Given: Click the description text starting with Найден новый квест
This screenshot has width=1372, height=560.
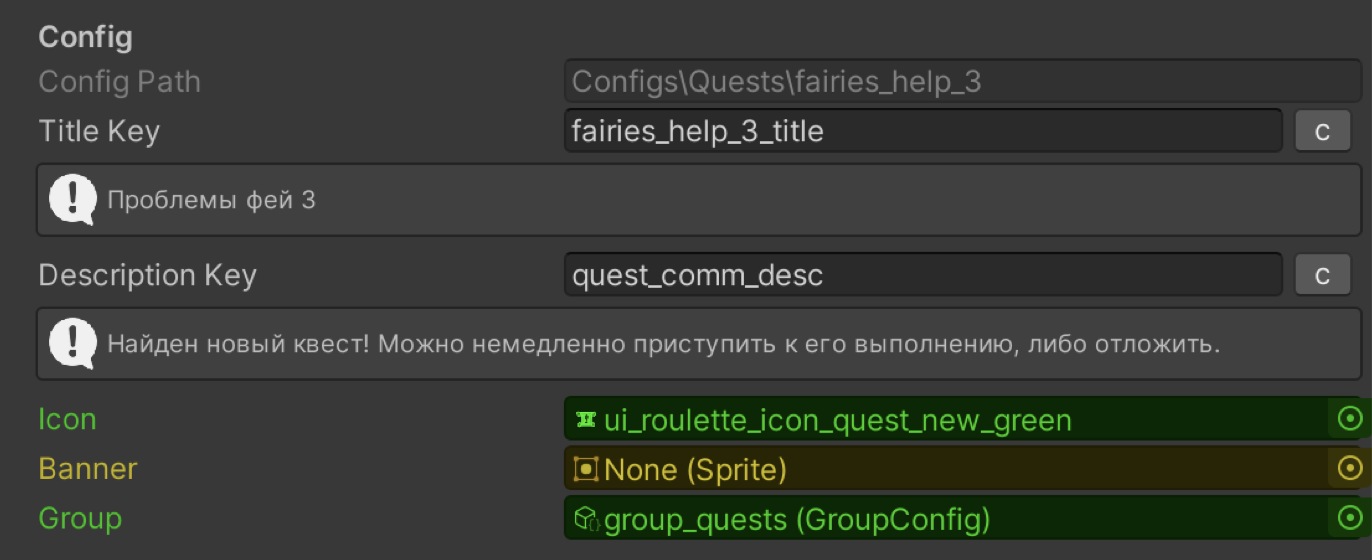Looking at the screenshot, I should (x=664, y=345).
